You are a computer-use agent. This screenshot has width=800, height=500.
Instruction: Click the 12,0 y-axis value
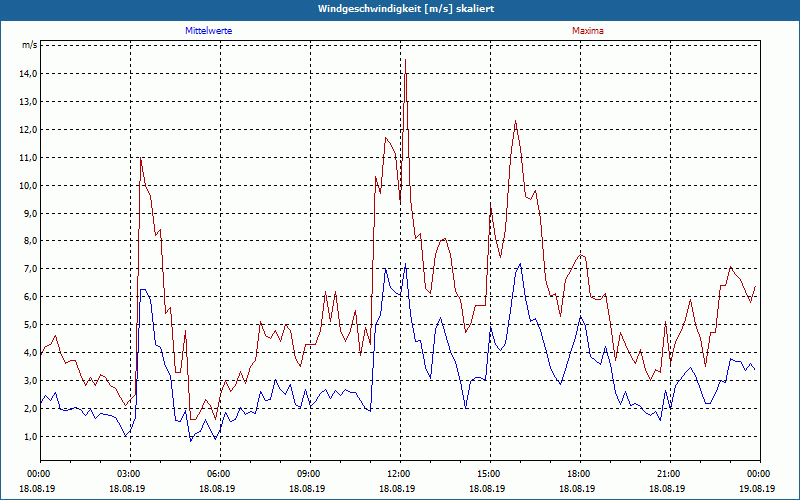pos(29,130)
